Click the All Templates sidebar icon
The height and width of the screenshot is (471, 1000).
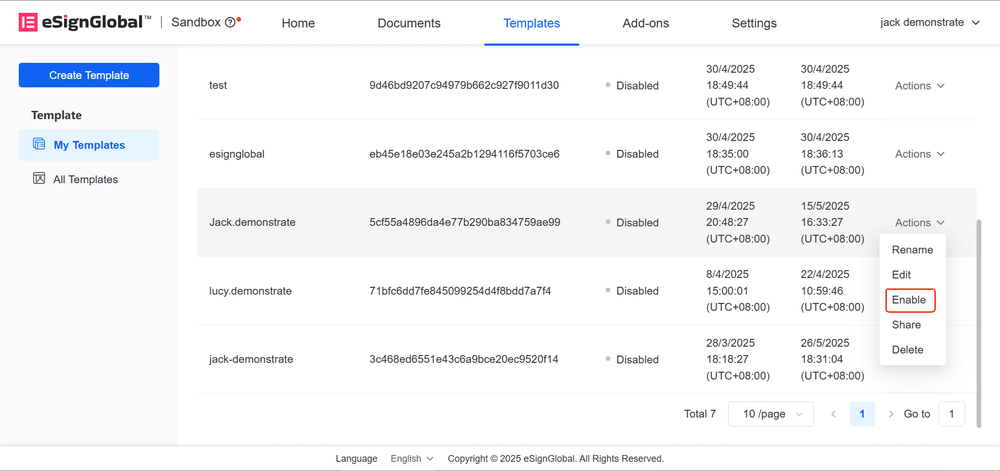[x=39, y=179]
